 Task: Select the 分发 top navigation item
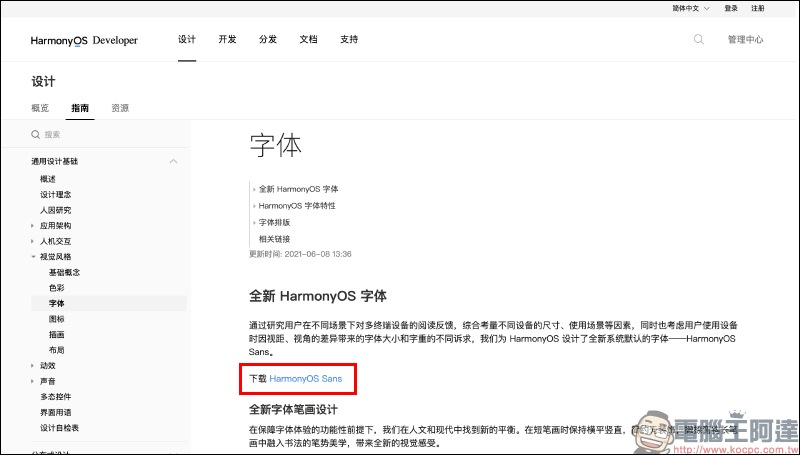(268, 40)
